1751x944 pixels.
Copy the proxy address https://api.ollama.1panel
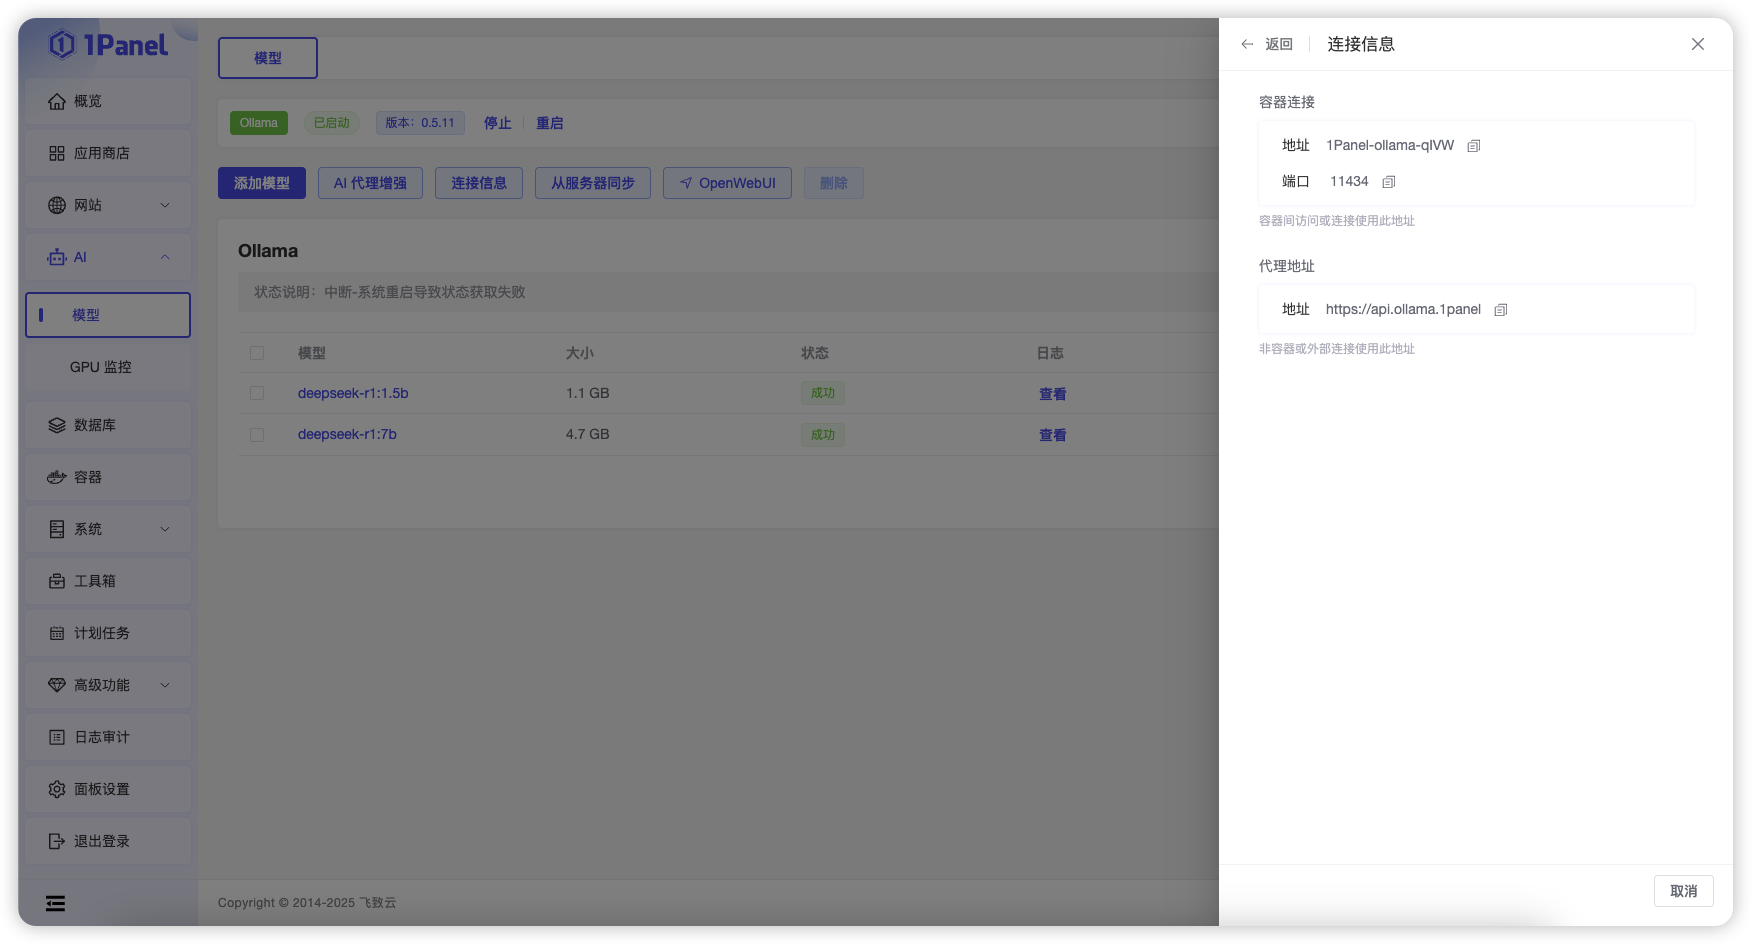coord(1500,310)
